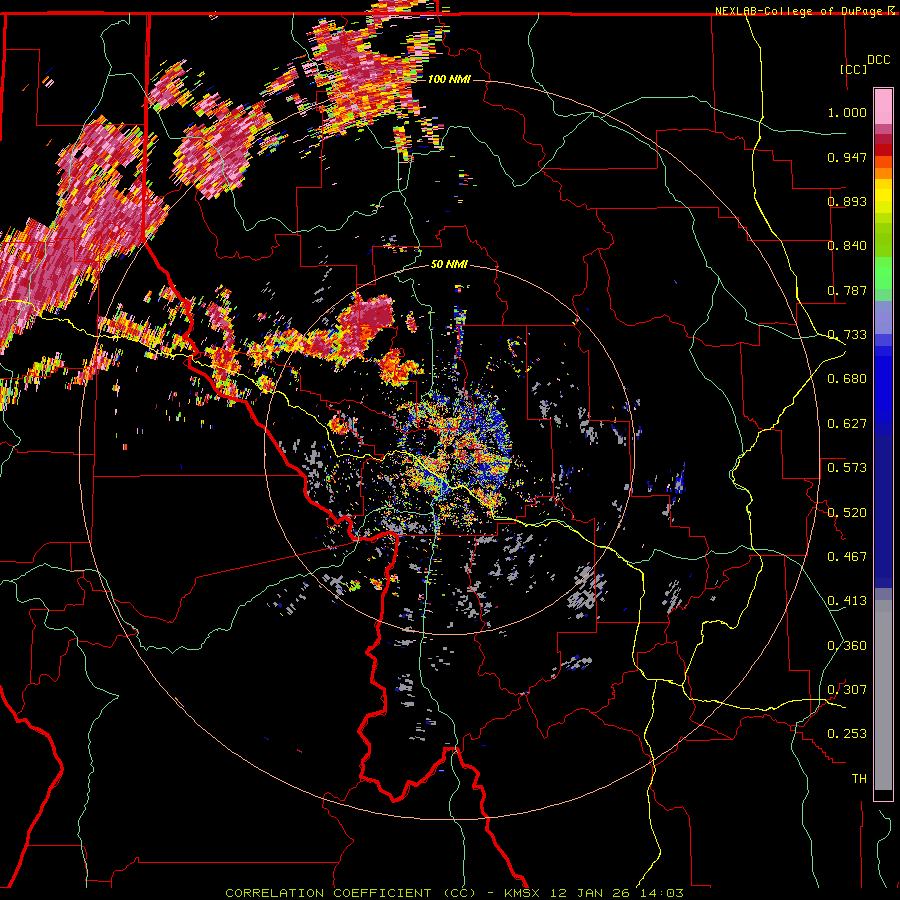Select the 1.000 value on the color scale
The image size is (900, 900).
point(847,112)
